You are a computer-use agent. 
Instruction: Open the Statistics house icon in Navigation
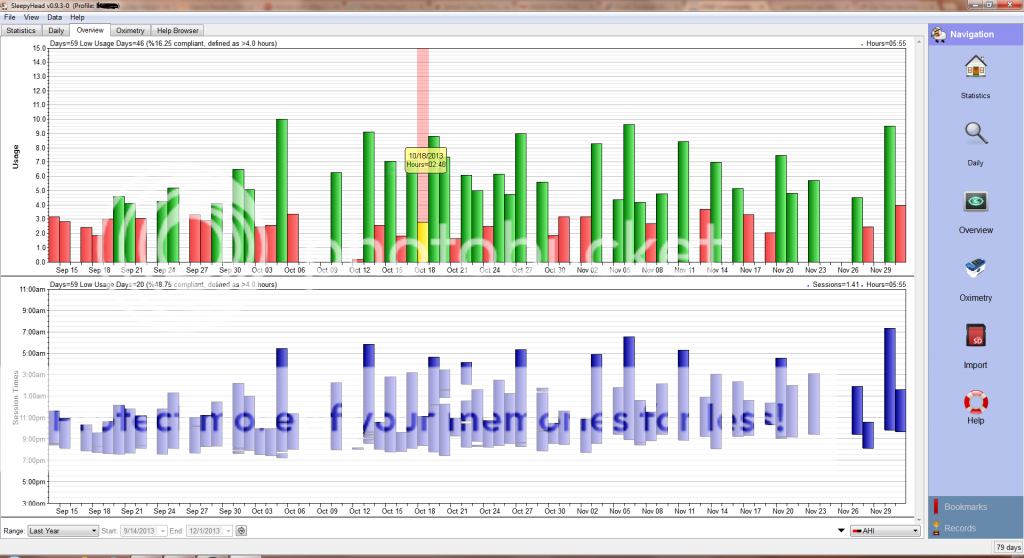(x=975, y=68)
